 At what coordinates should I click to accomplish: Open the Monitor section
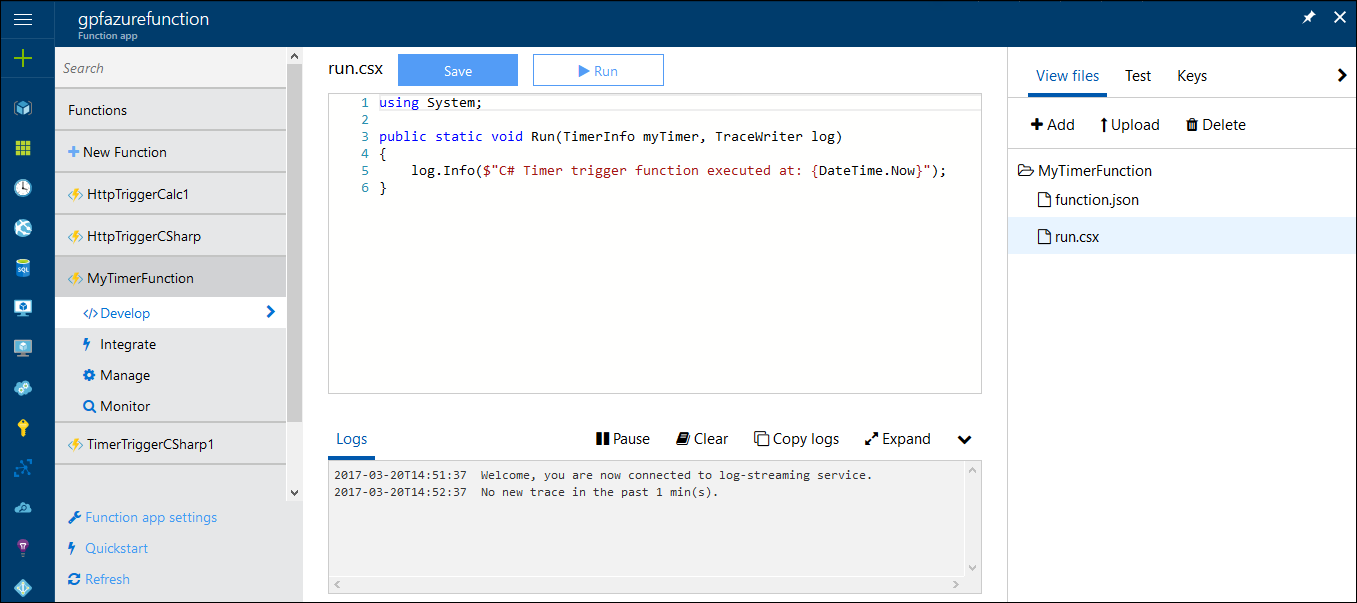point(170,406)
